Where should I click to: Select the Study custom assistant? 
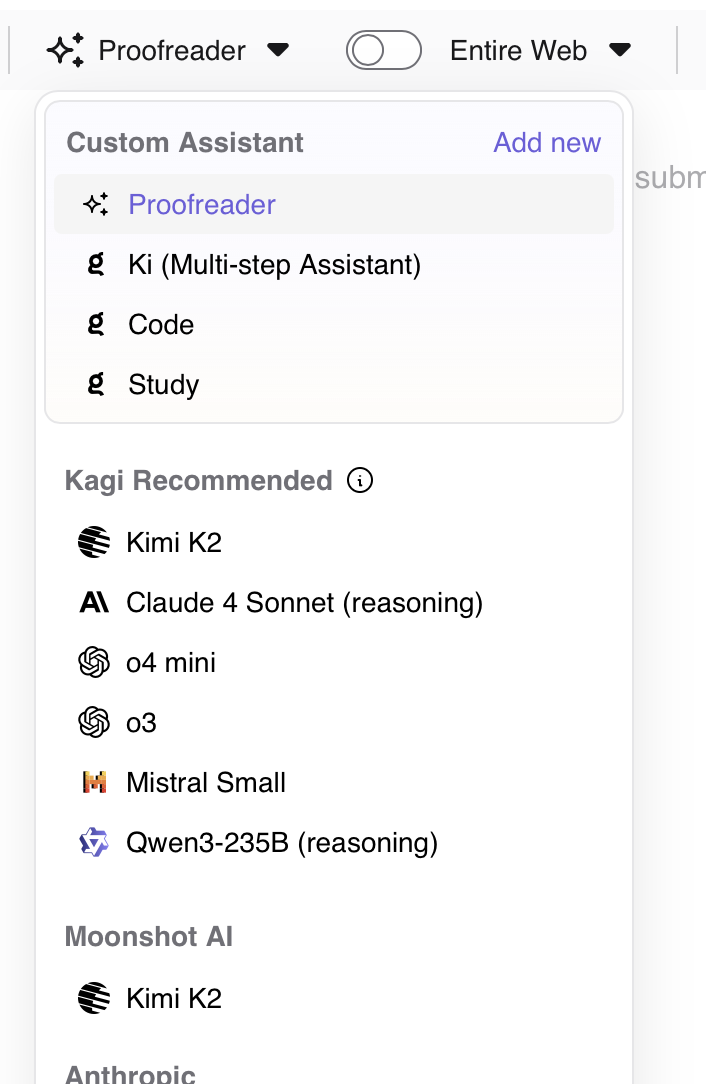[x=163, y=384]
